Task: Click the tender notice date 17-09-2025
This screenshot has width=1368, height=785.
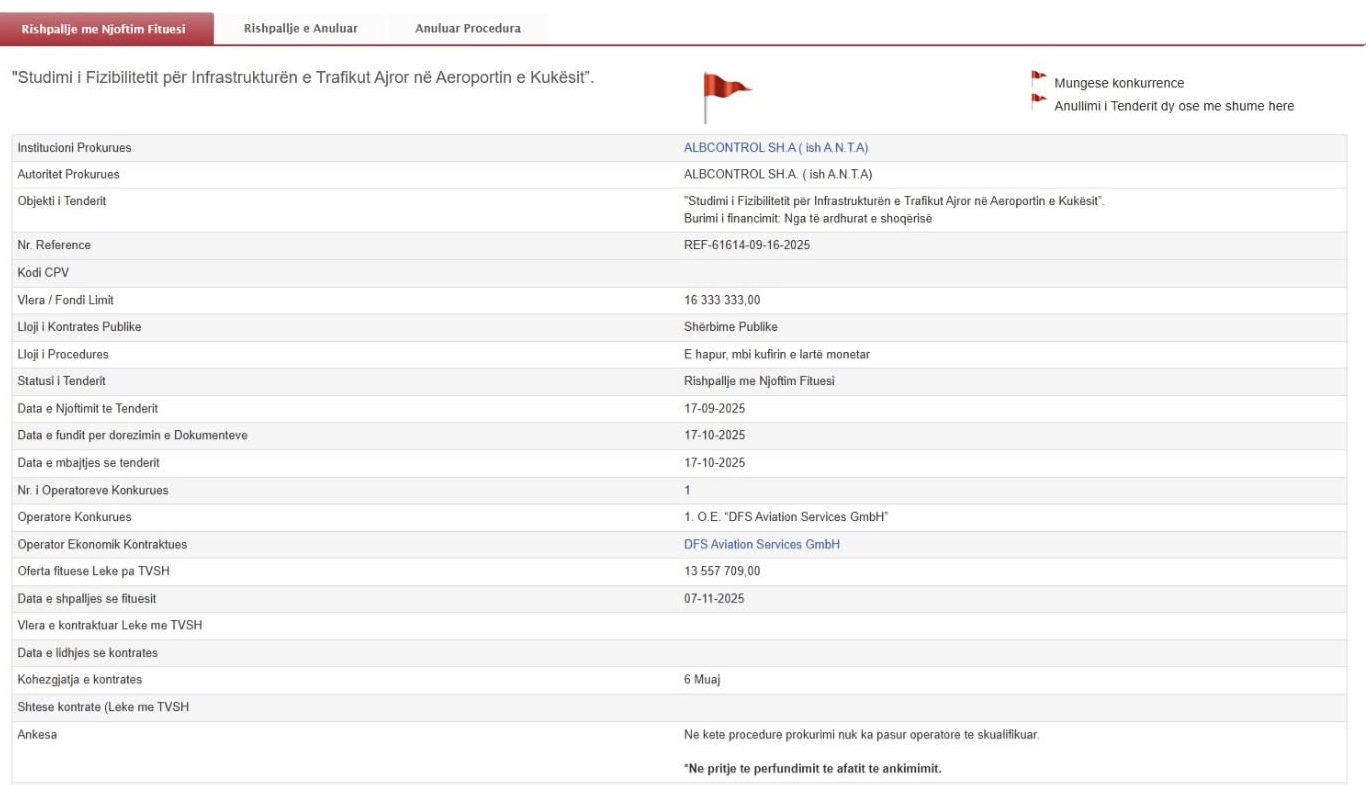Action: click(714, 409)
